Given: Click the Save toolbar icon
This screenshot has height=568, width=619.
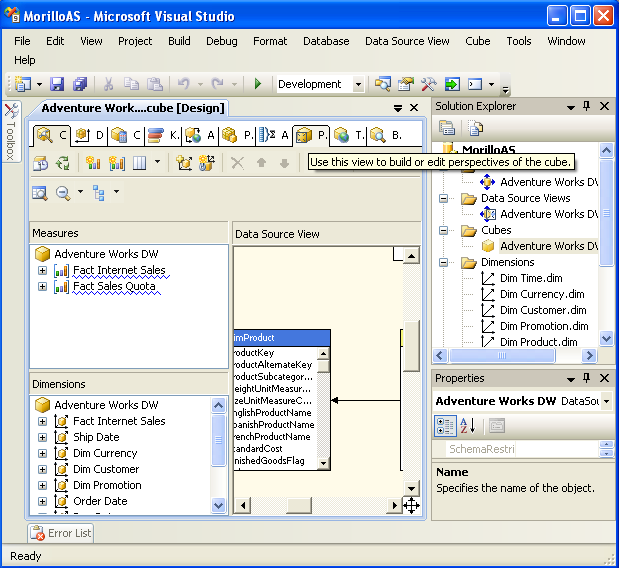Looking at the screenshot, I should point(57,84).
